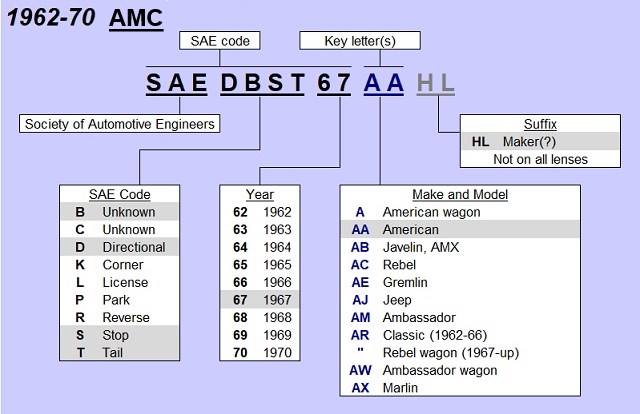Select the highlighted 'AA American' row
The height and width of the screenshot is (414, 640).
tap(460, 229)
